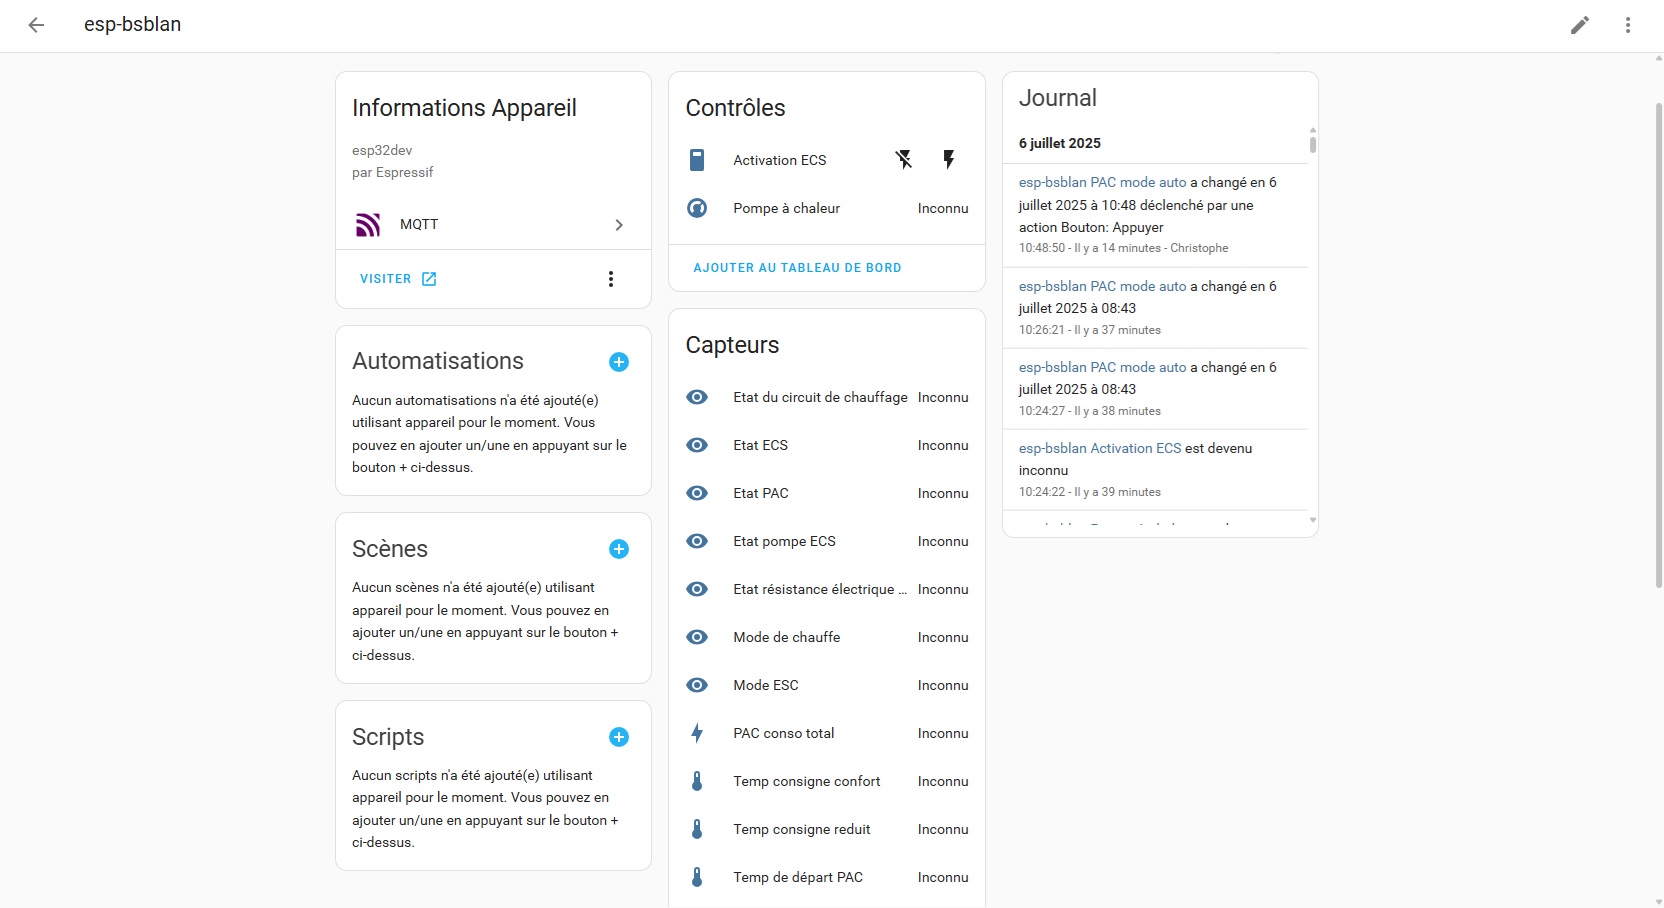Turn on Activation ECS with flash icon
1664x908 pixels.
coord(949,160)
